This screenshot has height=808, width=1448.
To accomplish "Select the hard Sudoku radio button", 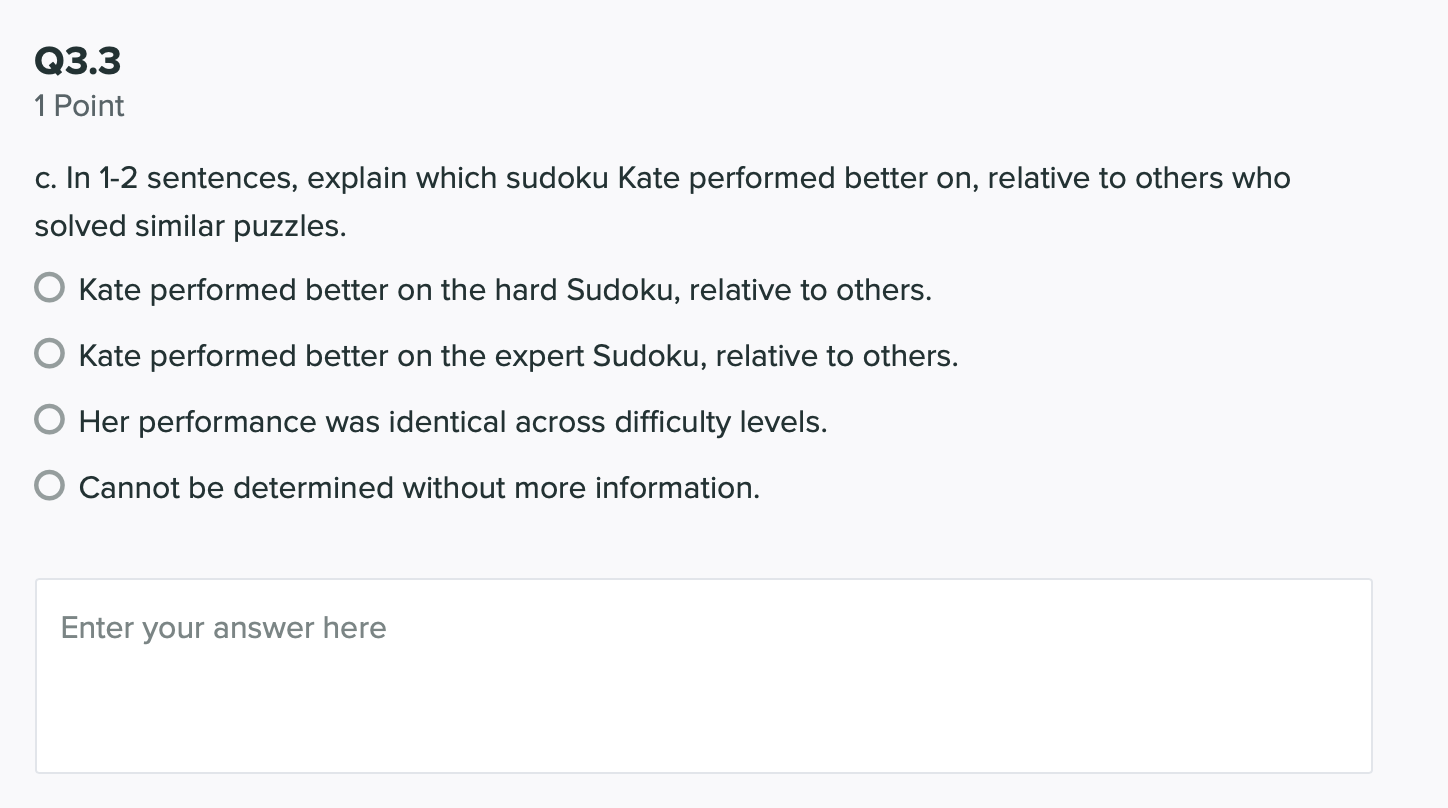I will tap(49, 289).
